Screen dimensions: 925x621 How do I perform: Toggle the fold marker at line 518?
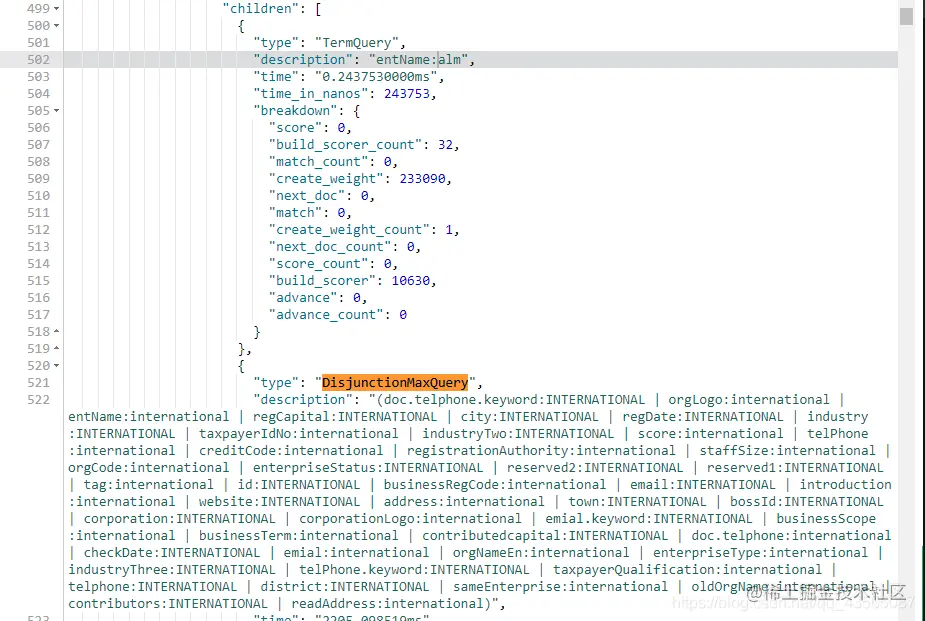pos(57,331)
